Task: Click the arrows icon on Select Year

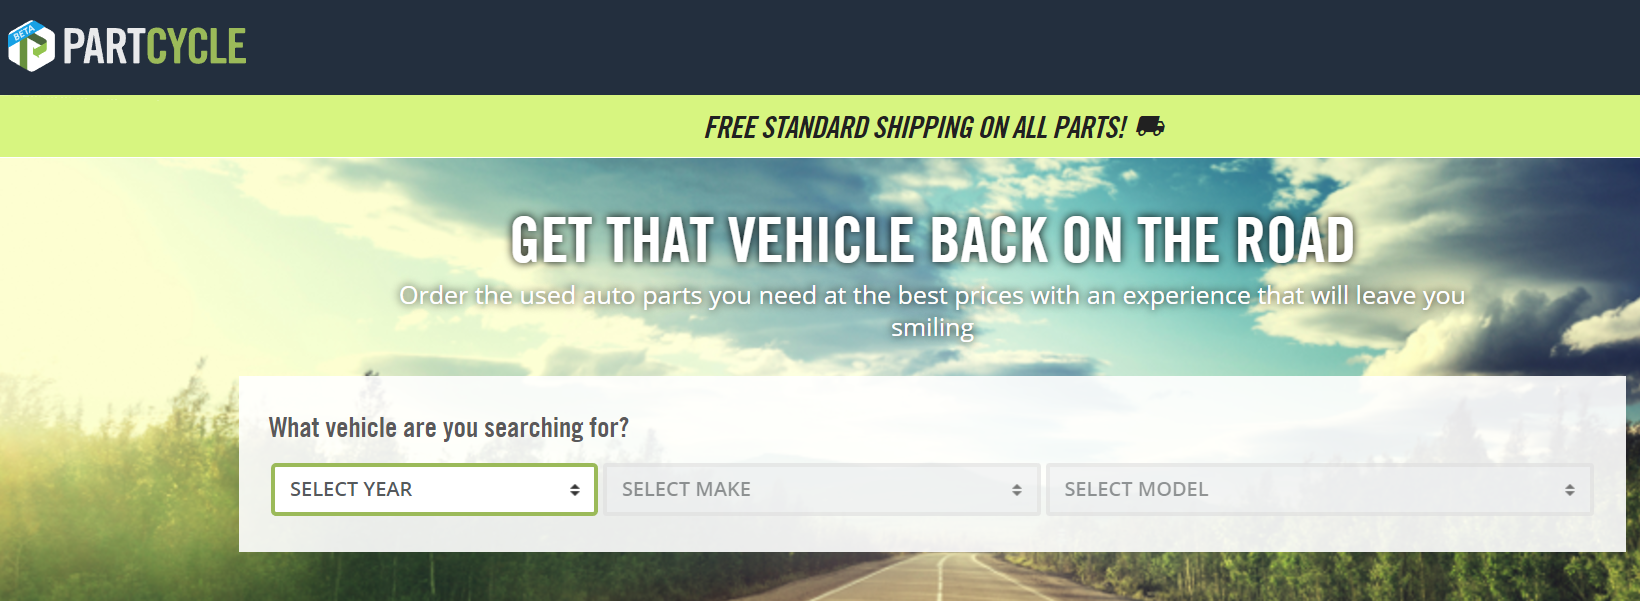Action: [575, 490]
